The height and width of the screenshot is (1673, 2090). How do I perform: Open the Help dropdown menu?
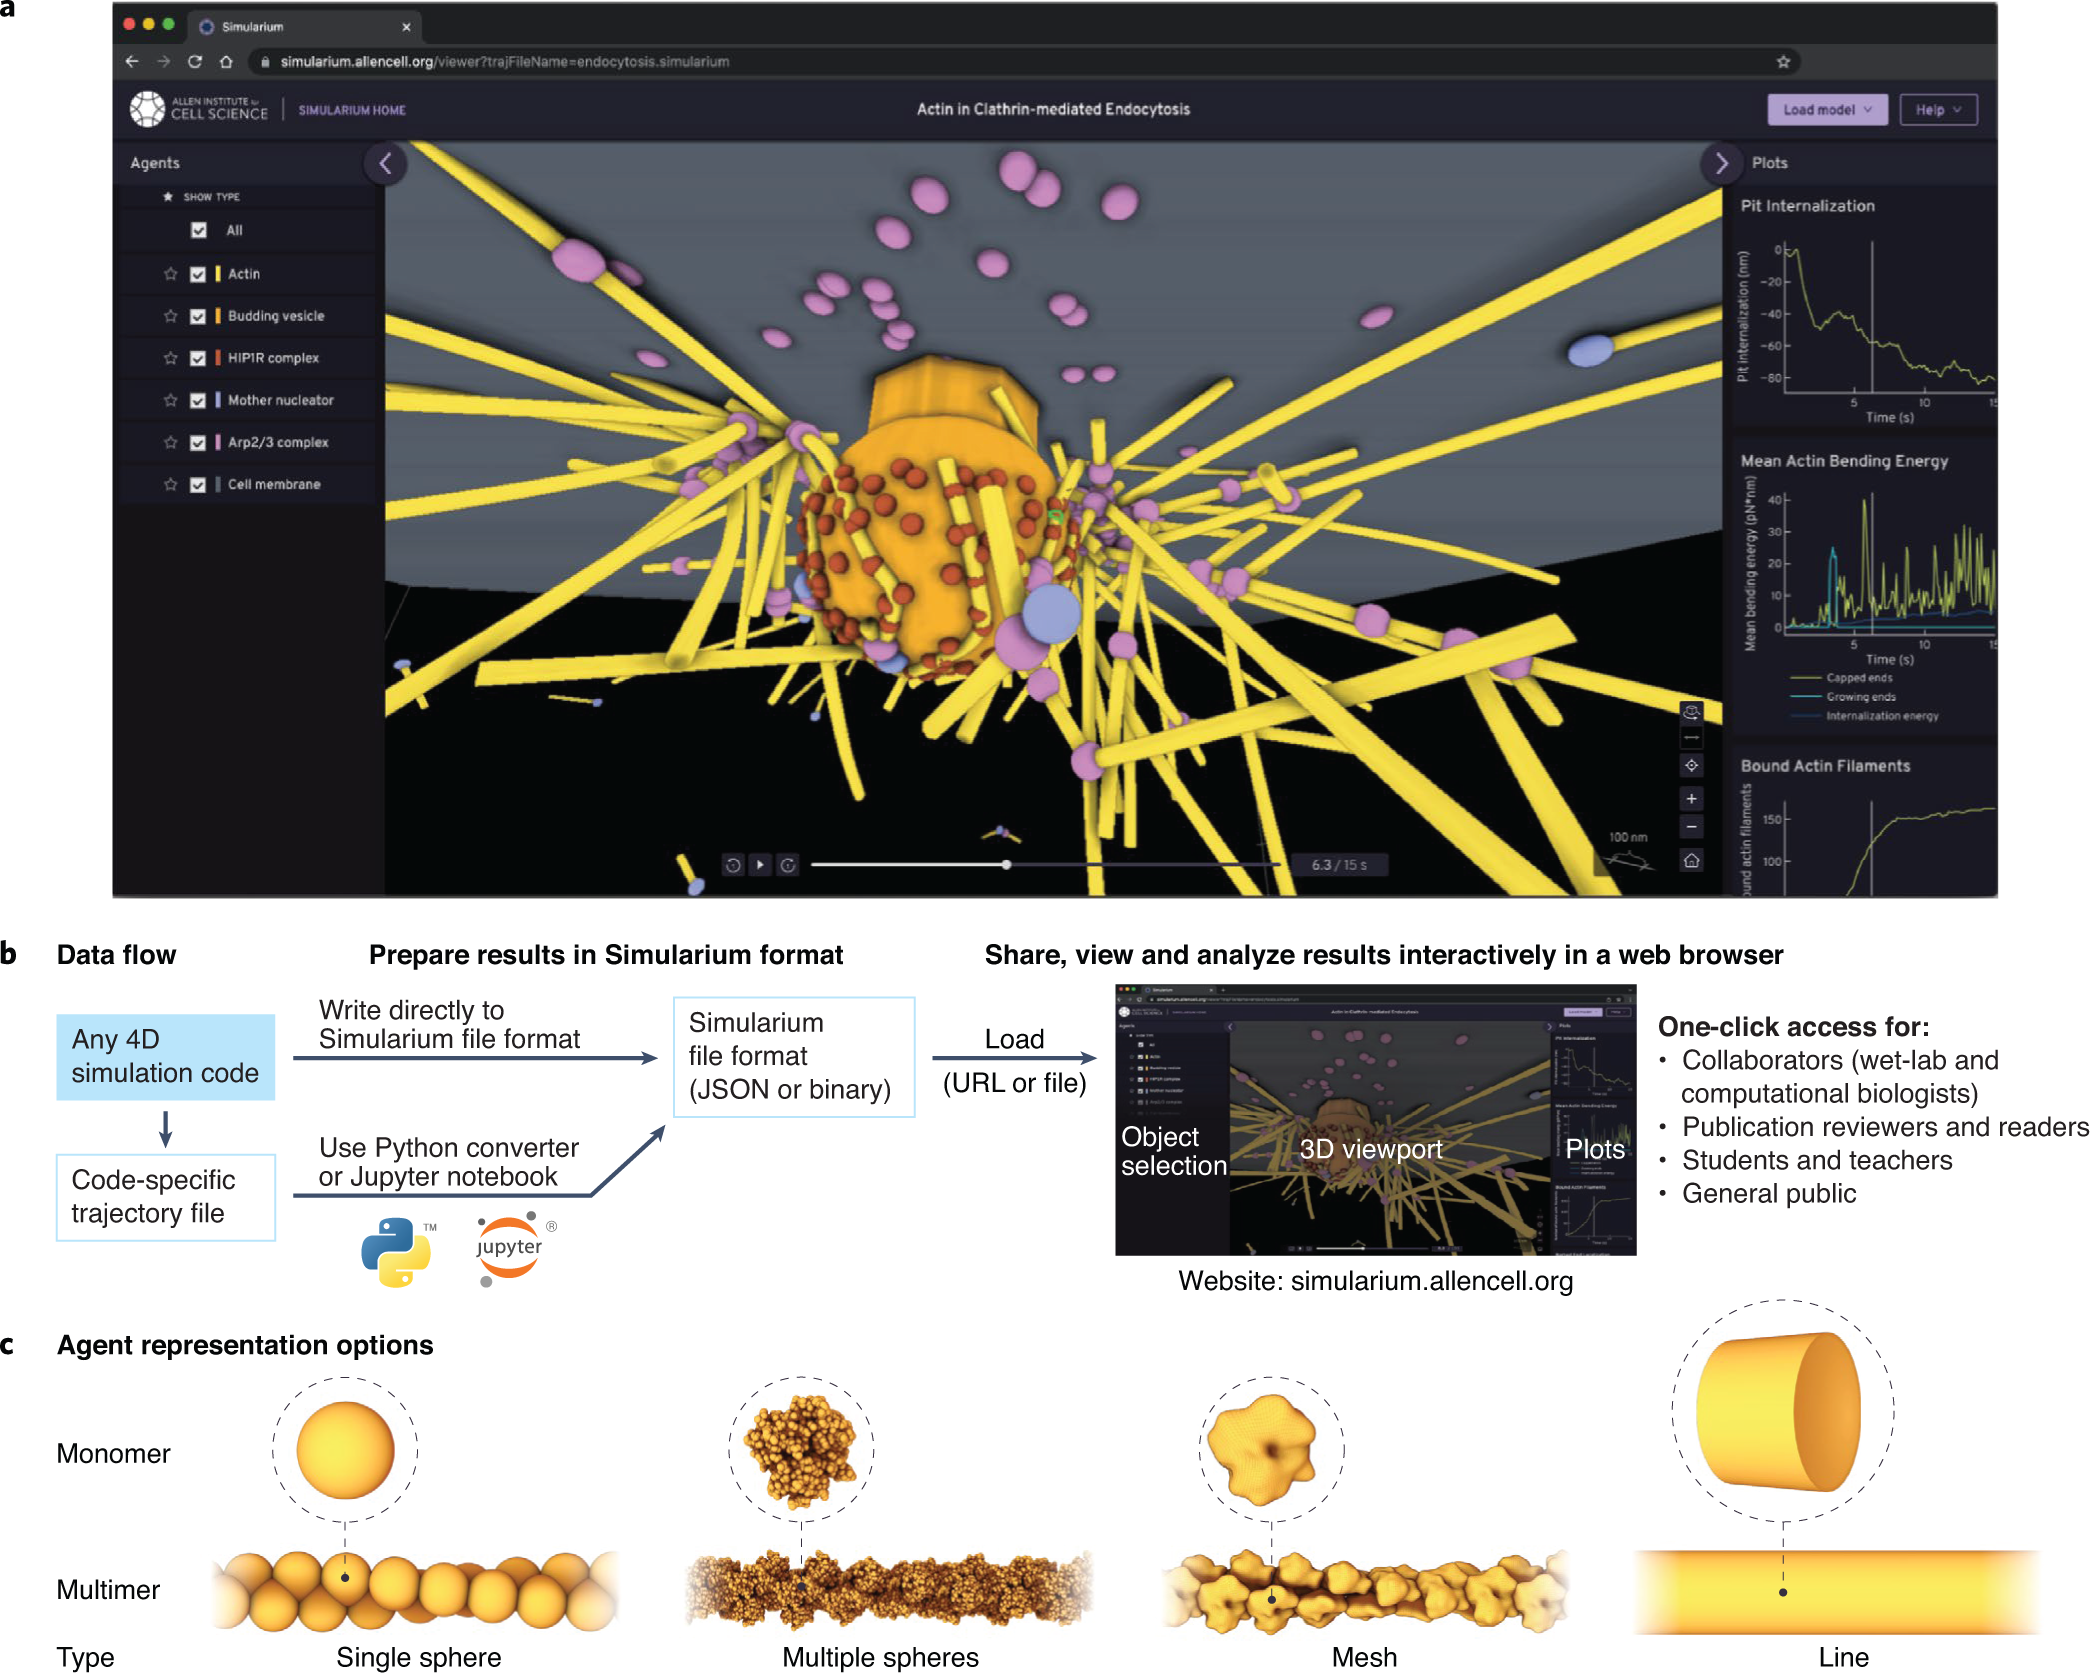point(1938,110)
